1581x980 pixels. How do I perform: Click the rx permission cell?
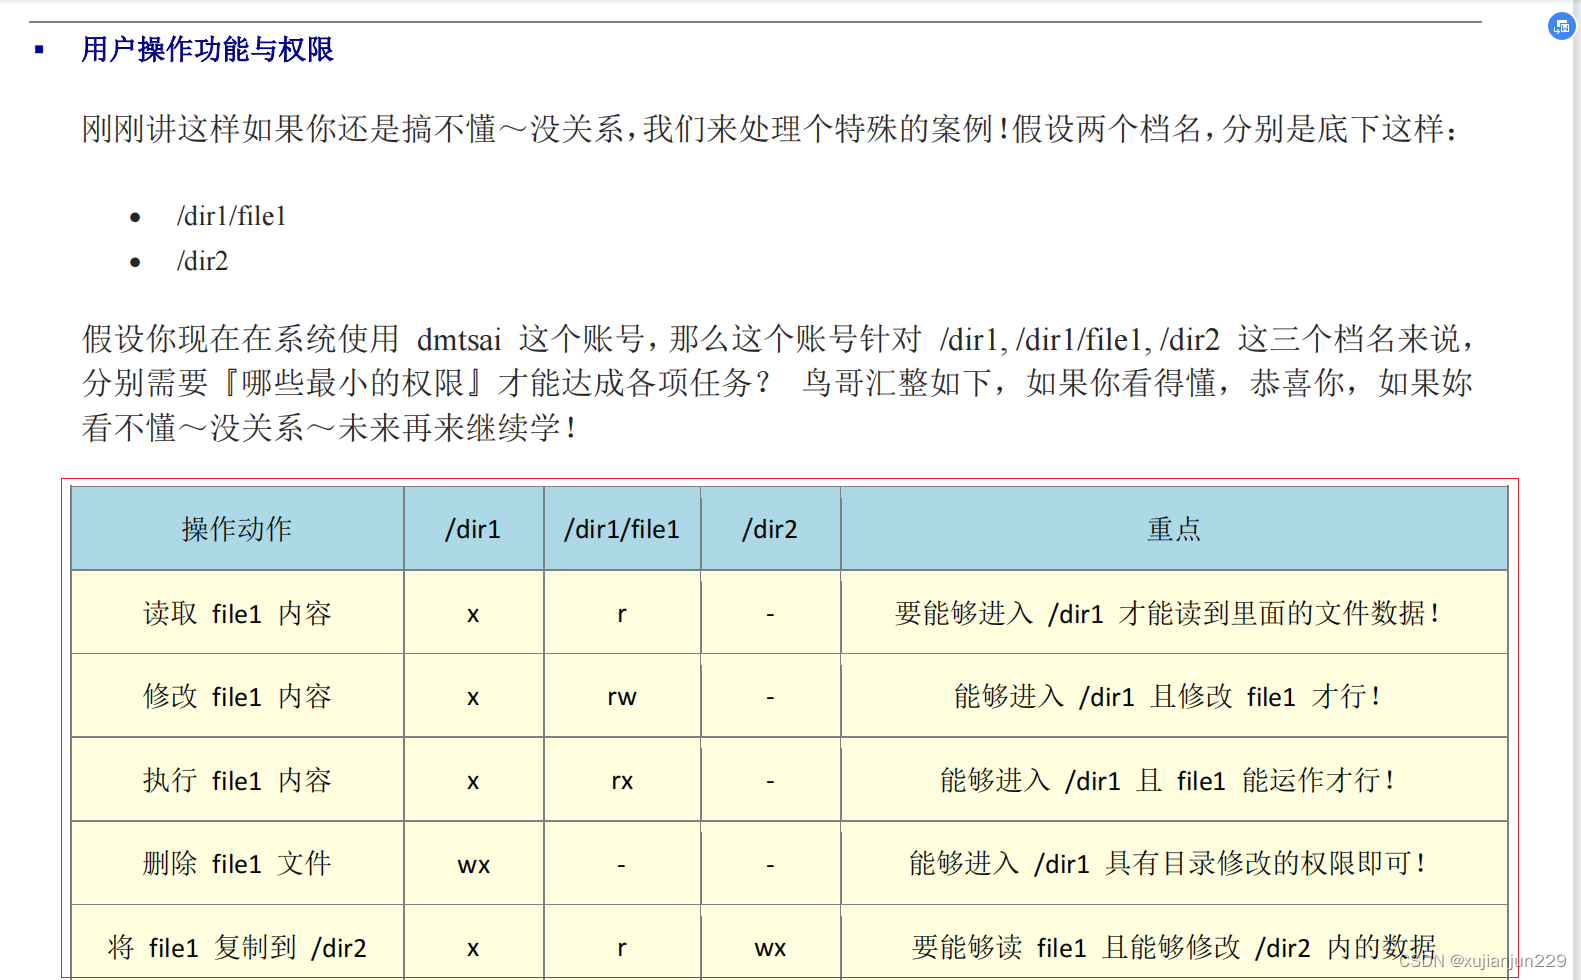coord(622,780)
